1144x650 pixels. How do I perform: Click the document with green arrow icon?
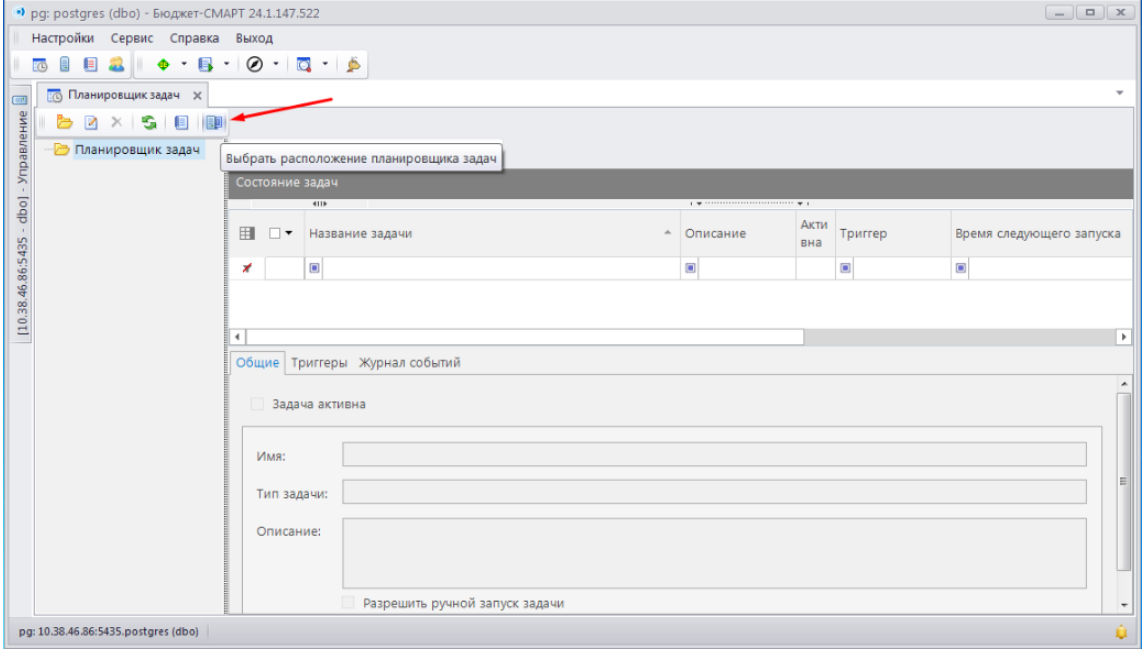206,65
